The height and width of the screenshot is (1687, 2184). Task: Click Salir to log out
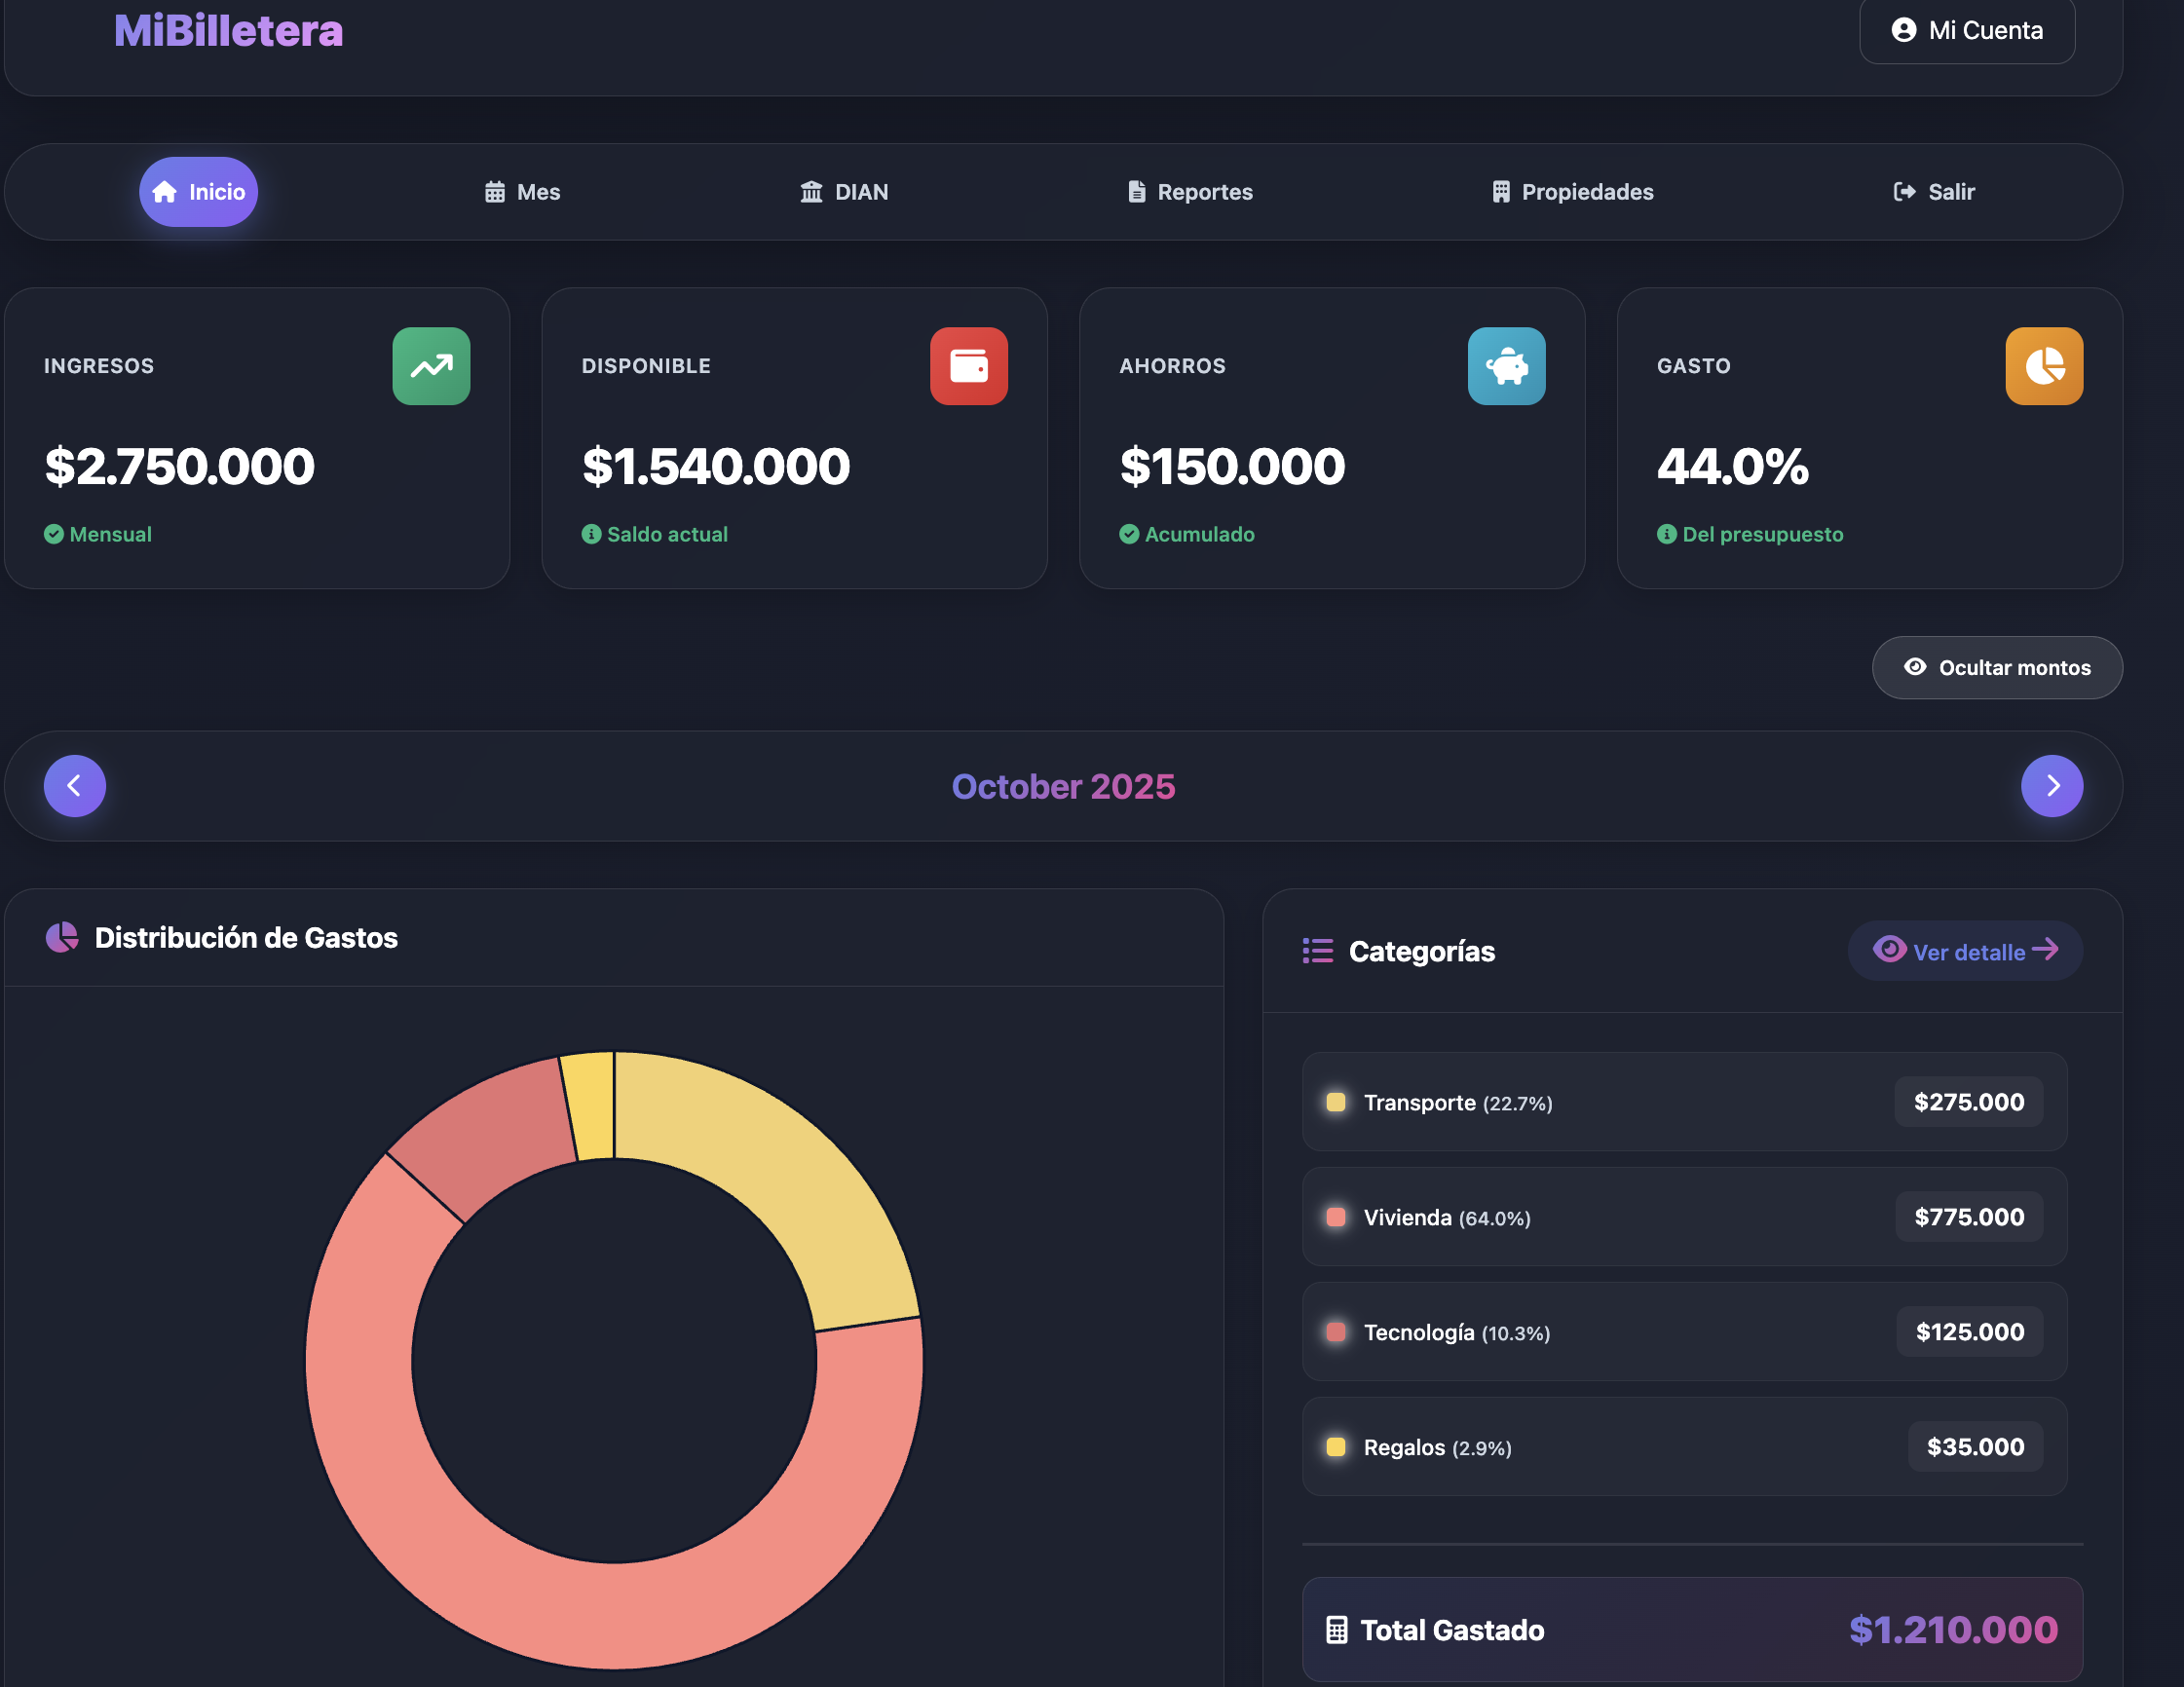click(1934, 191)
